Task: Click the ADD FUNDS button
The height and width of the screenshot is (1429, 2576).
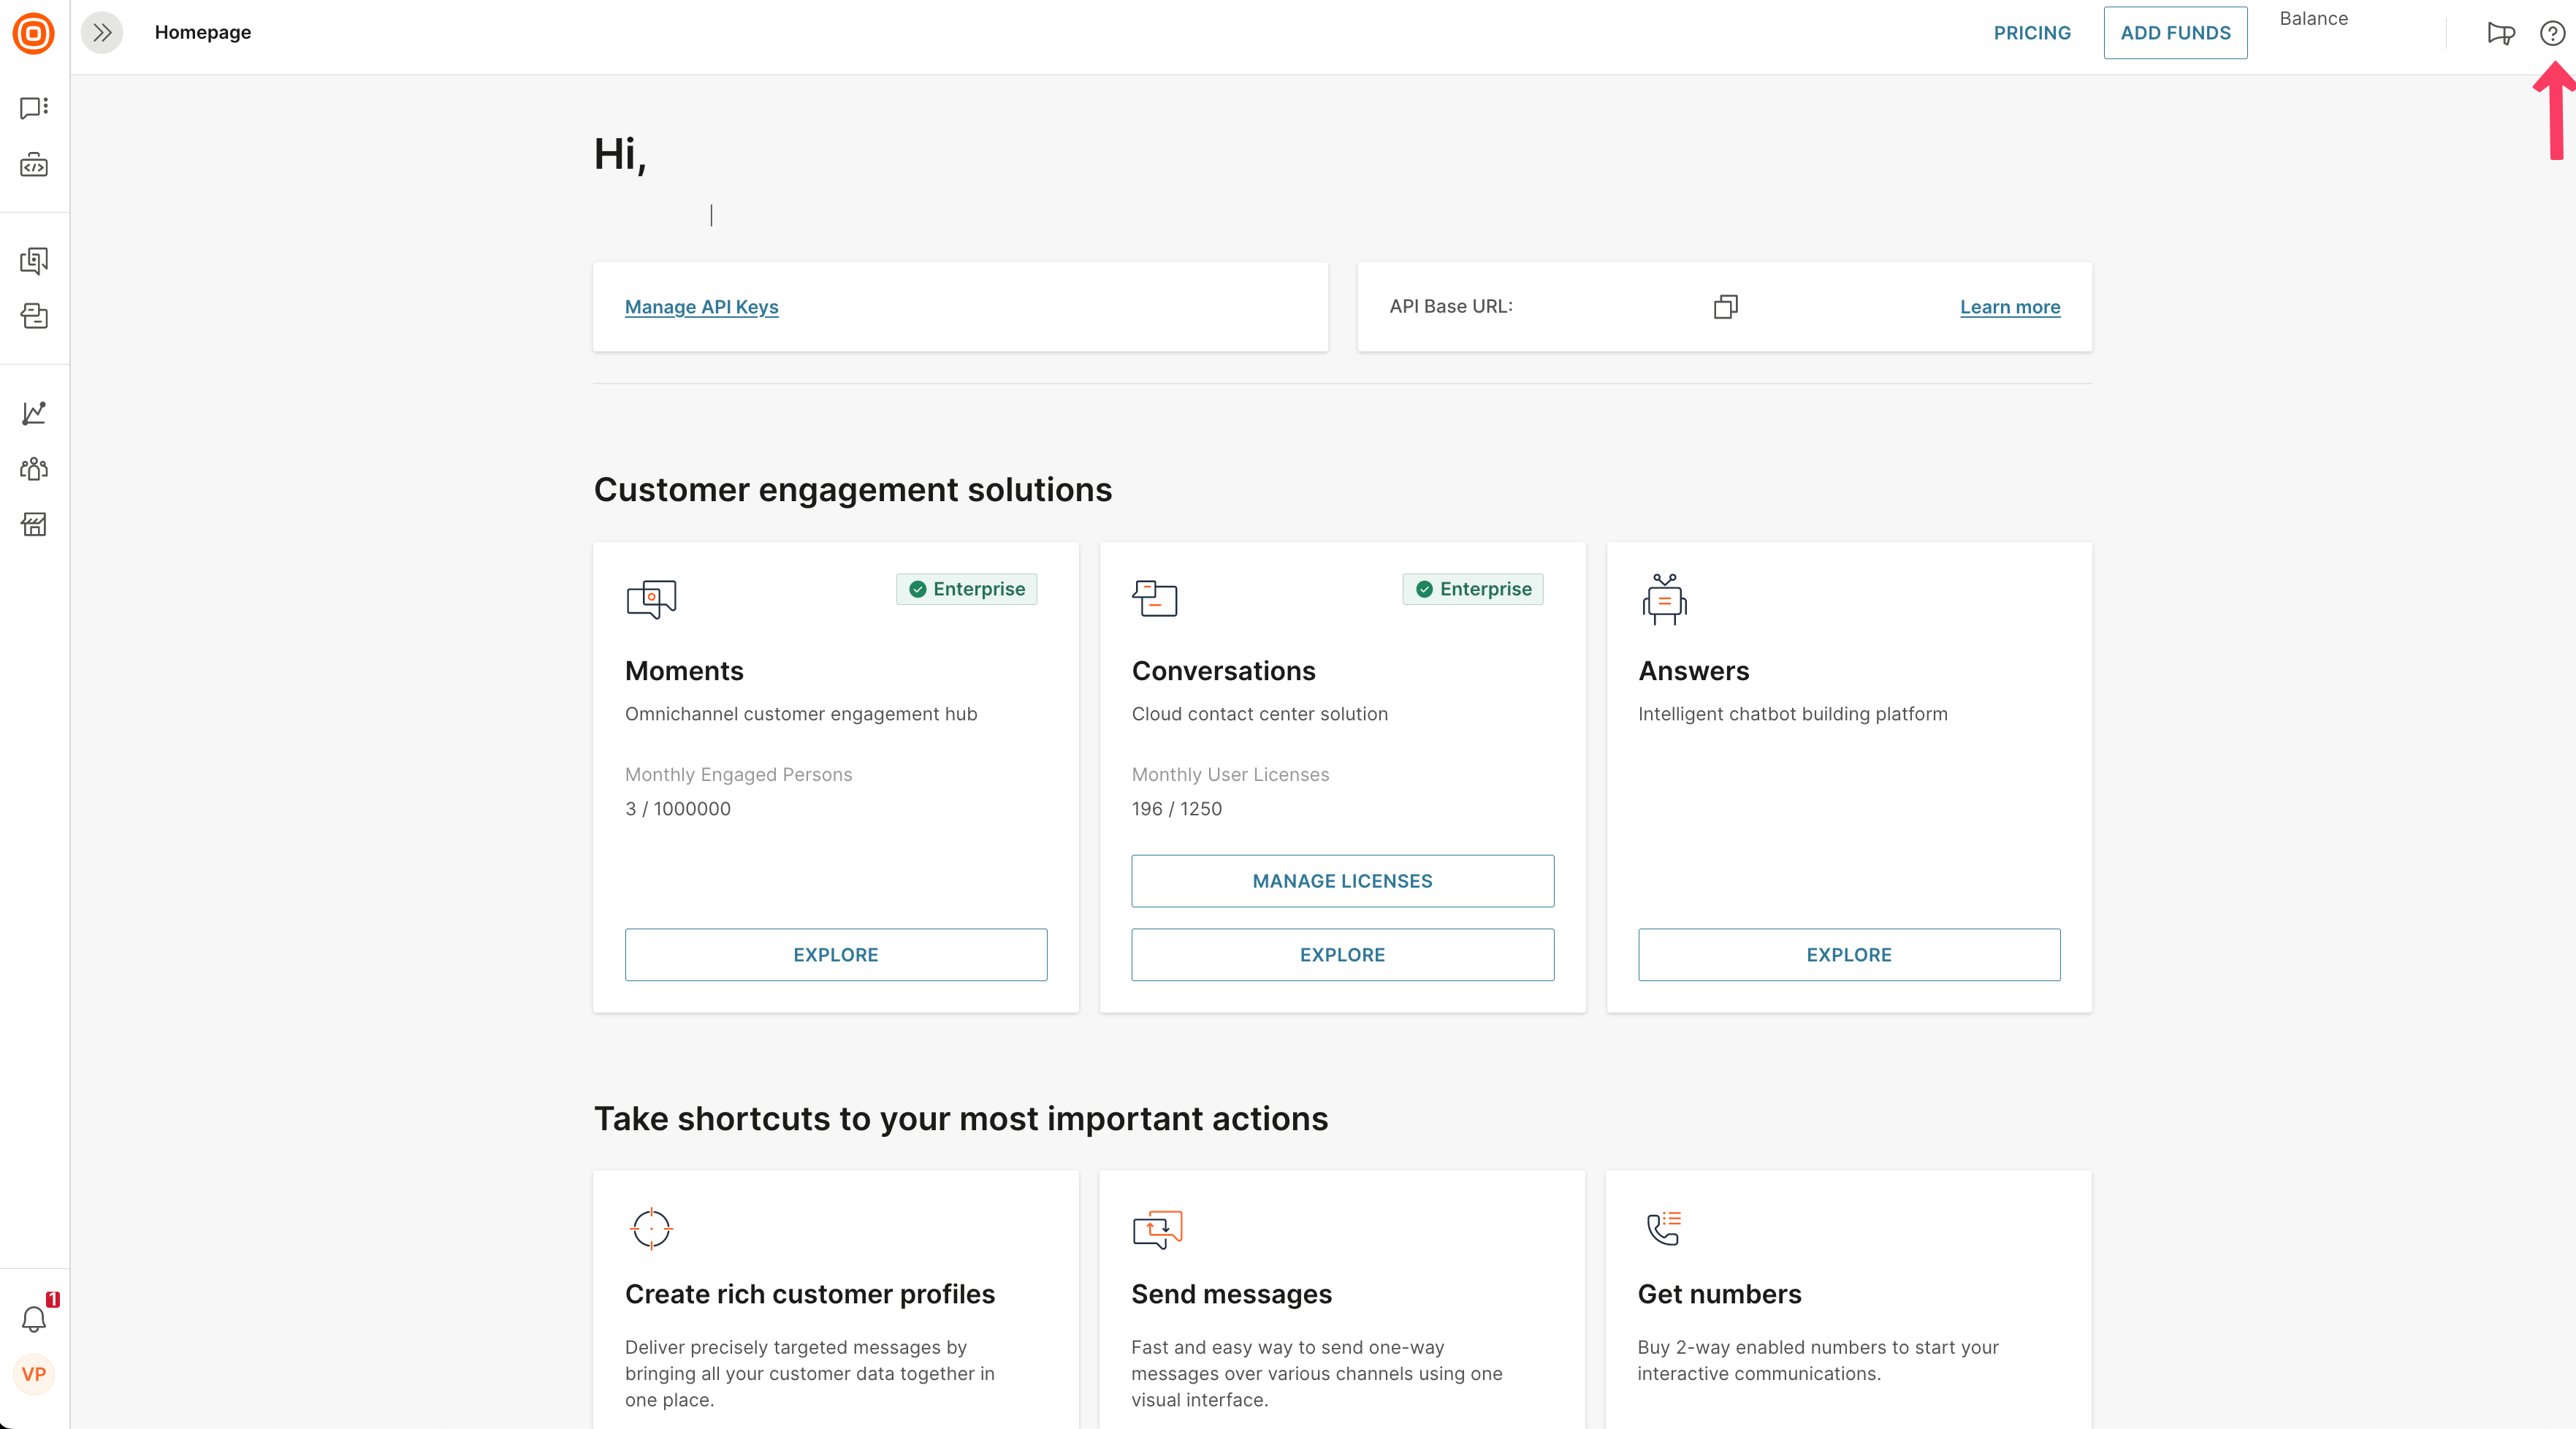Action: click(x=2175, y=33)
